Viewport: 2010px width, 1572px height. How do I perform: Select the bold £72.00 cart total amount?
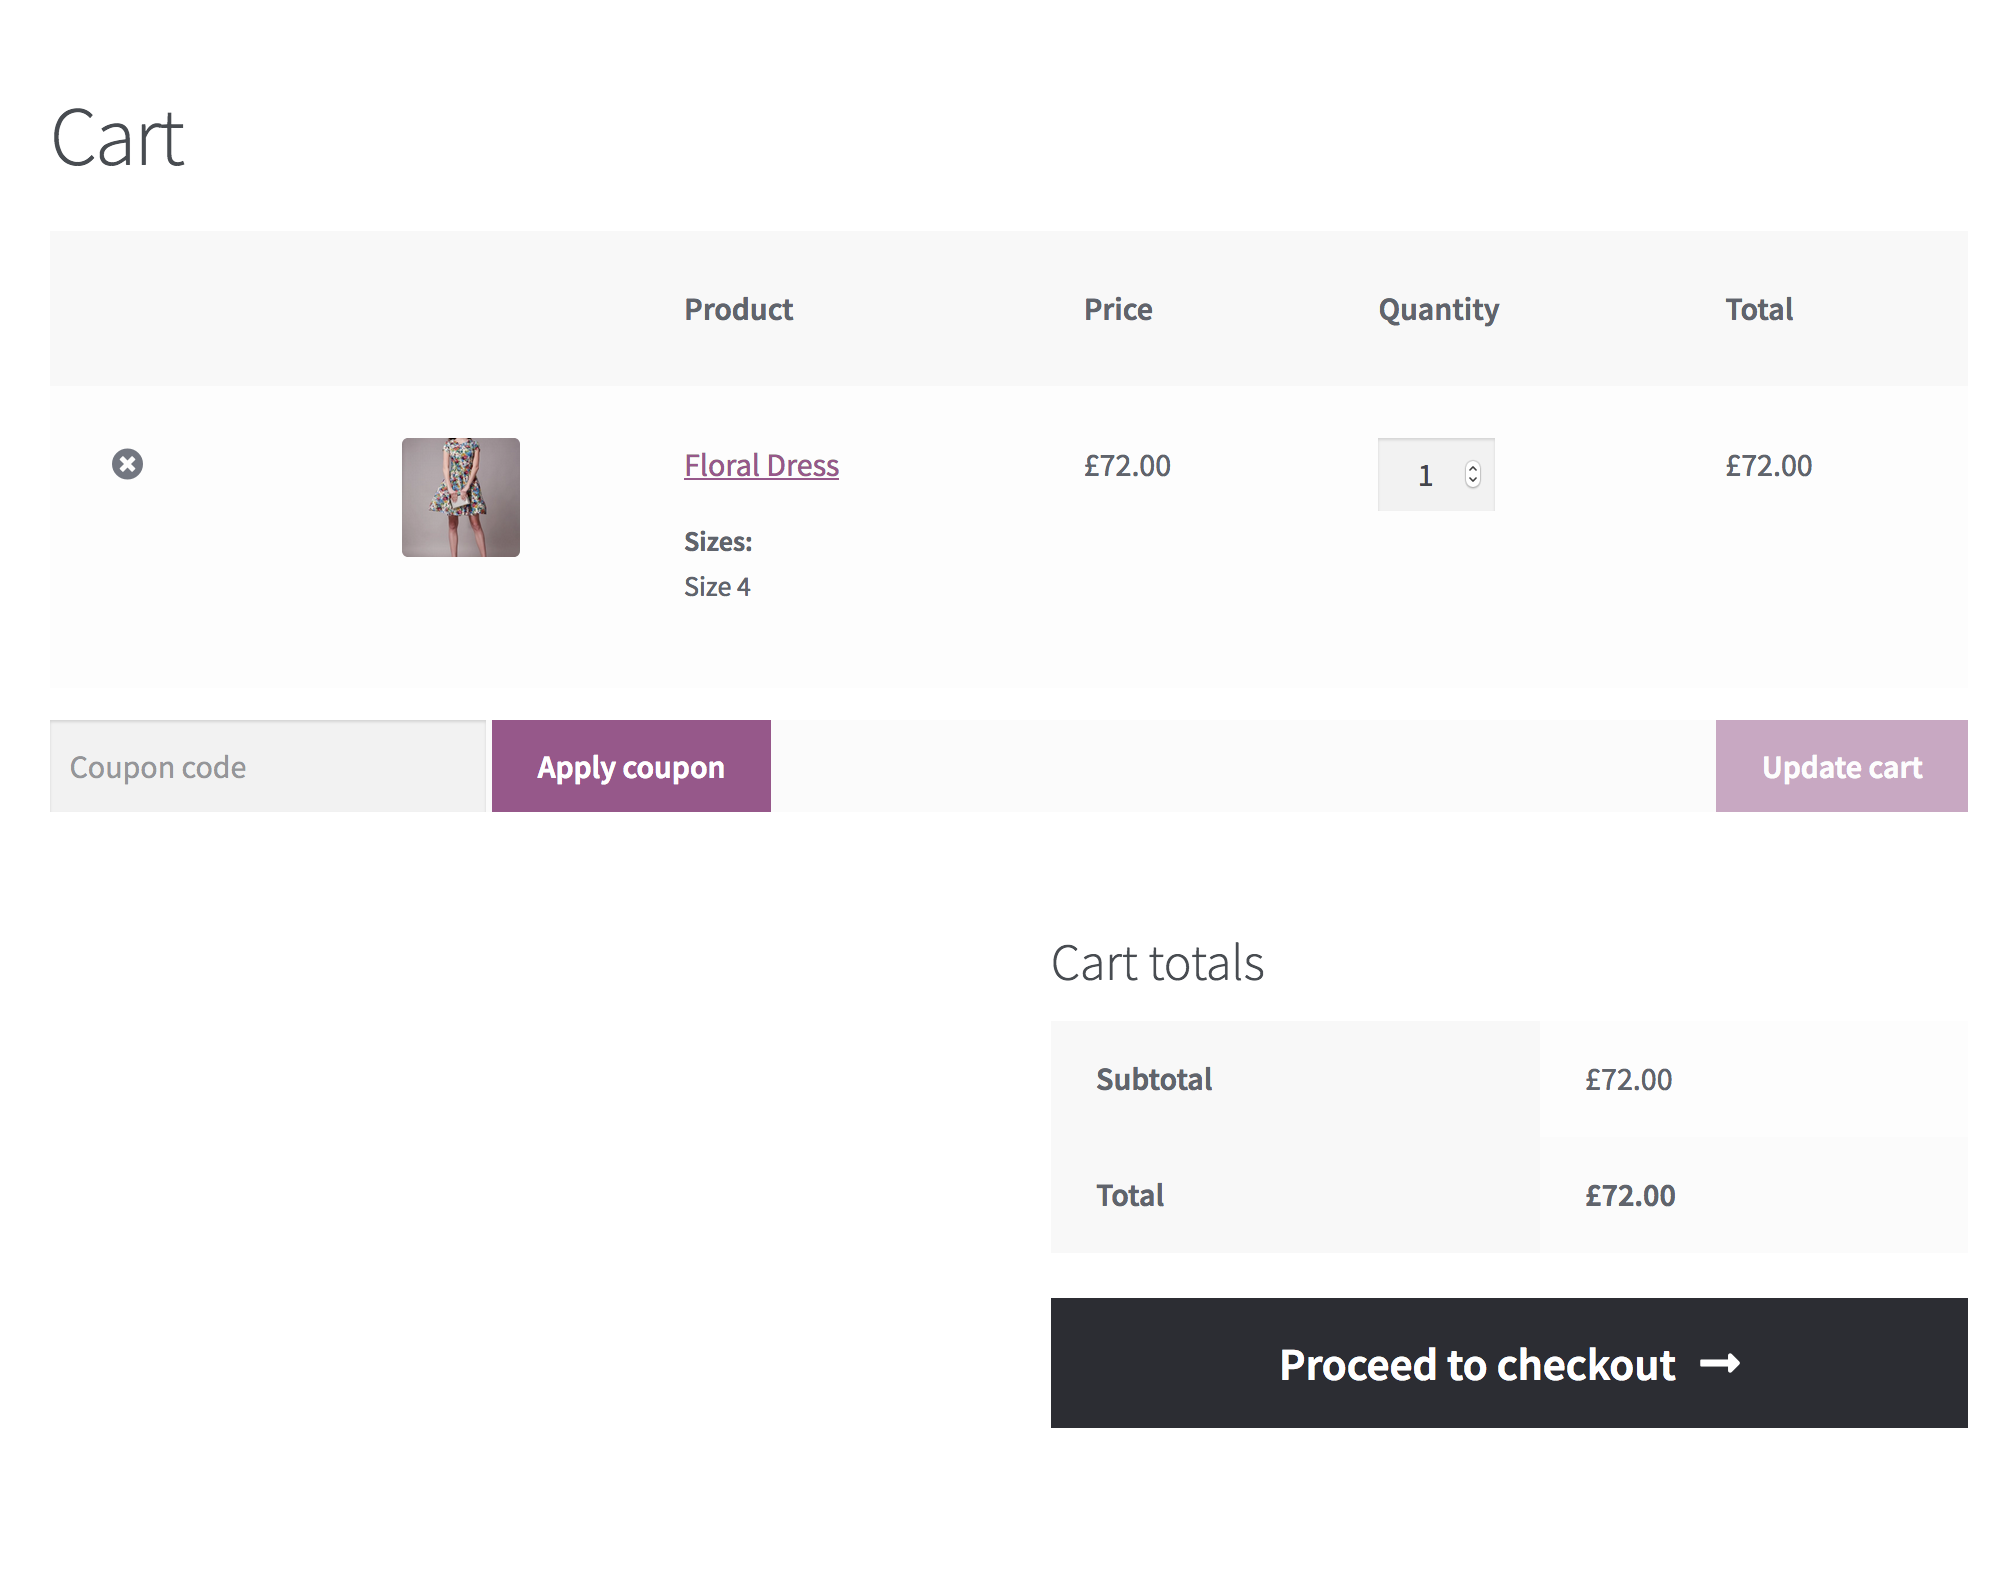pyautogui.click(x=1630, y=1195)
